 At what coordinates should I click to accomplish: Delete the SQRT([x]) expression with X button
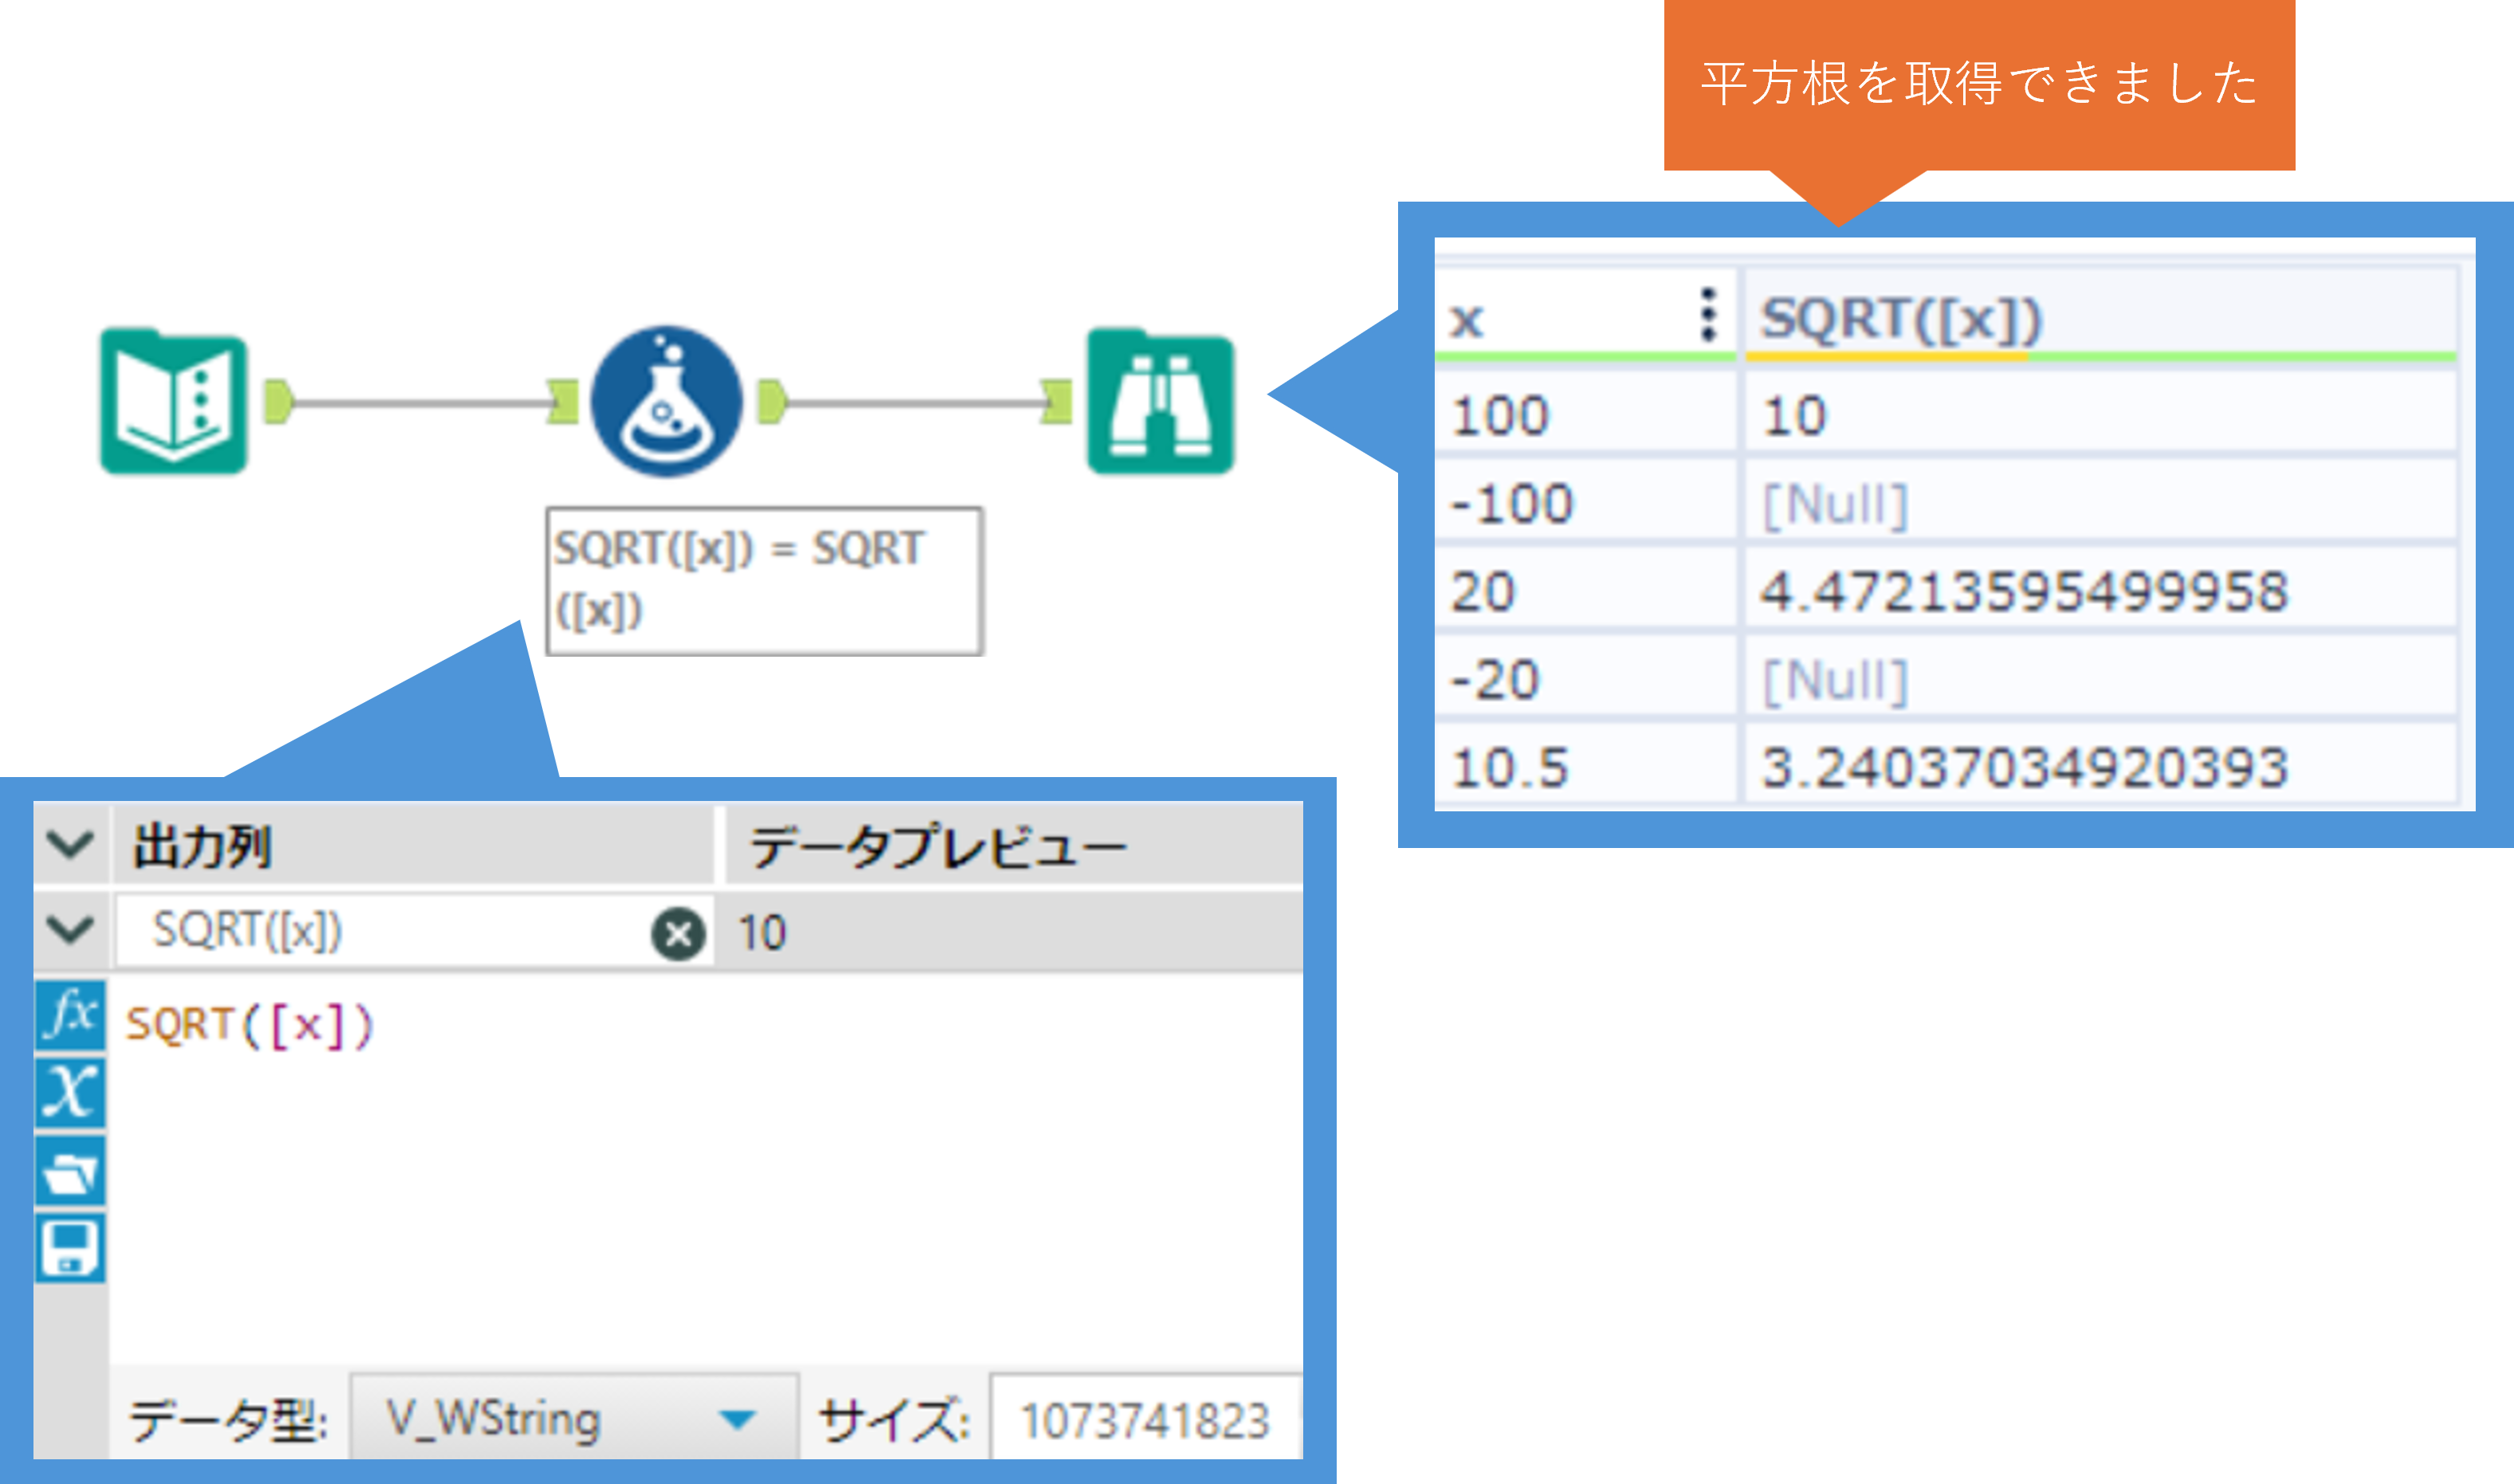click(x=678, y=934)
